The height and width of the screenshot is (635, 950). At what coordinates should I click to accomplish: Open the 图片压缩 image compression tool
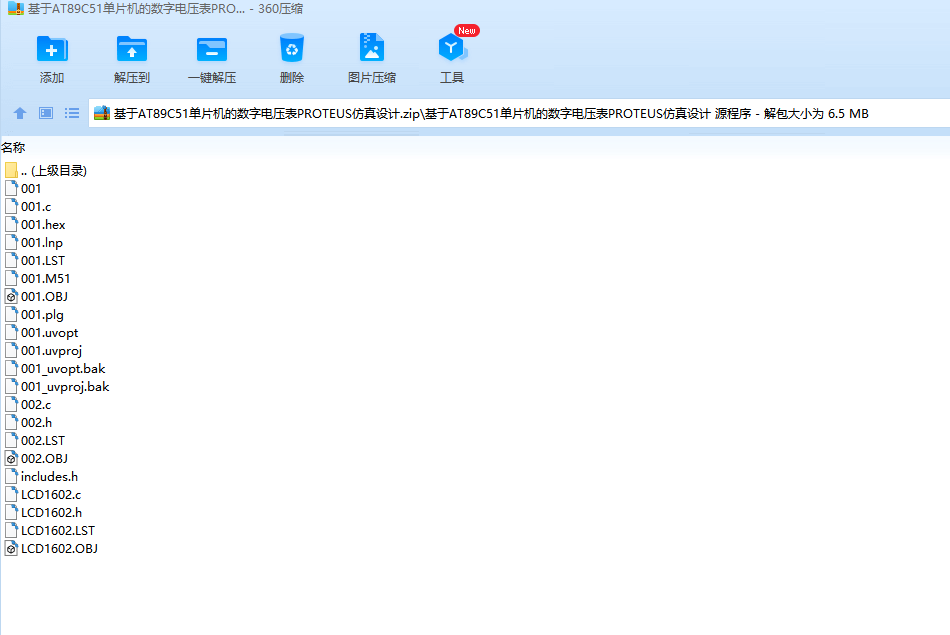pyautogui.click(x=371, y=48)
